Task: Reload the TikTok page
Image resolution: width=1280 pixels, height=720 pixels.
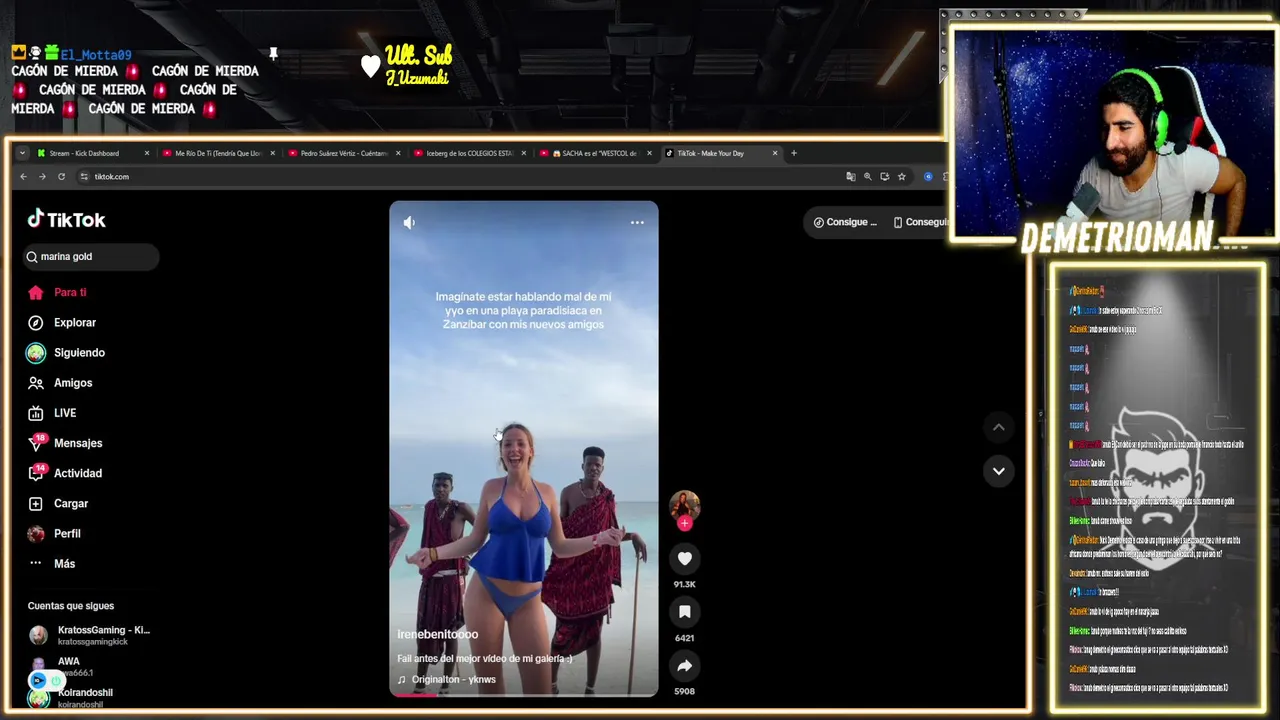Action: (x=61, y=177)
